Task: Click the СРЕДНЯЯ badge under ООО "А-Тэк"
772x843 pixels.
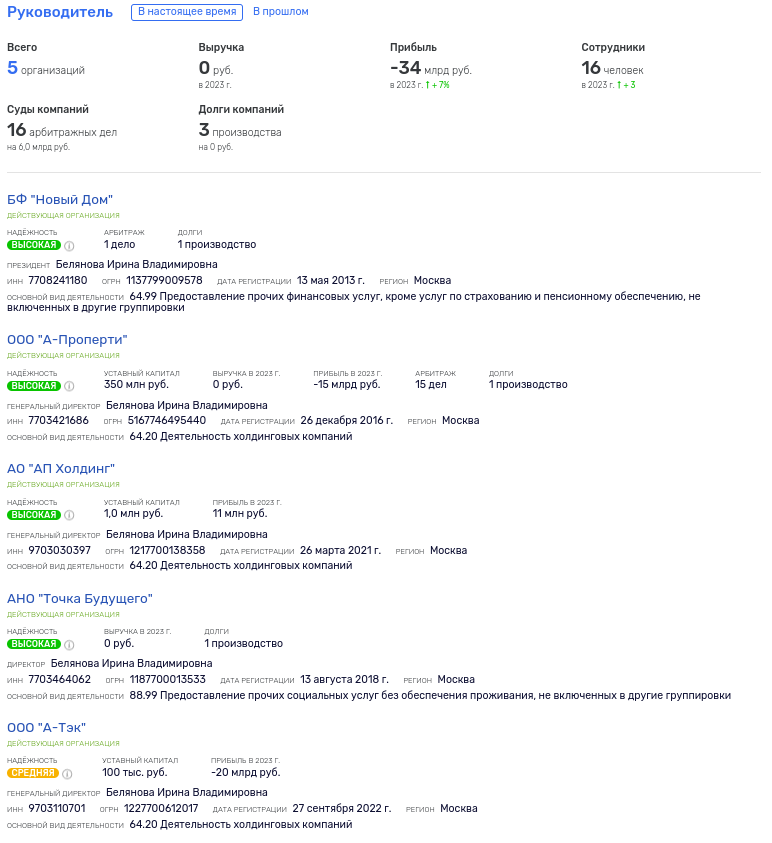Action: [33, 773]
